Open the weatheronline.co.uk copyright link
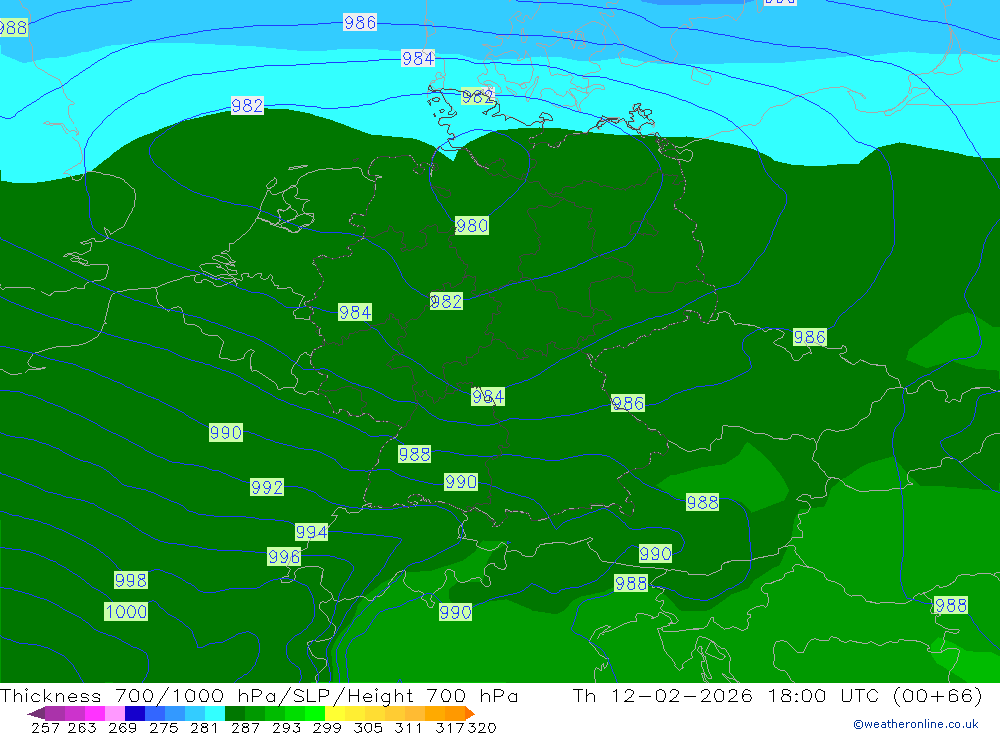The image size is (1000, 733). 915,724
